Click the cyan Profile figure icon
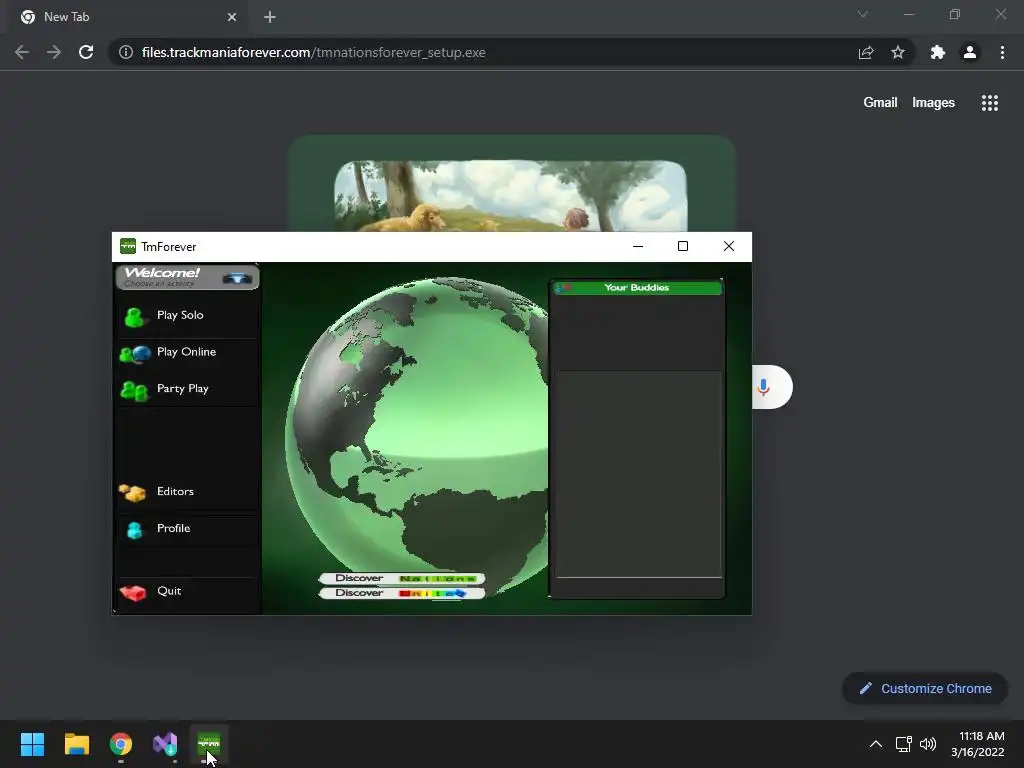Viewport: 1024px width, 768px height. [135, 530]
